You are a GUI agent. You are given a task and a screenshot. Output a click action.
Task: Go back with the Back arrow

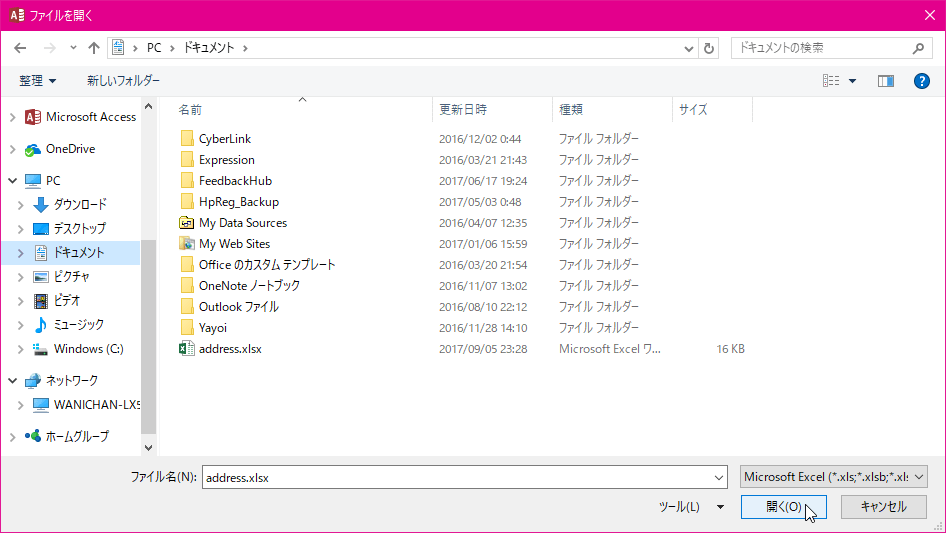[20, 48]
